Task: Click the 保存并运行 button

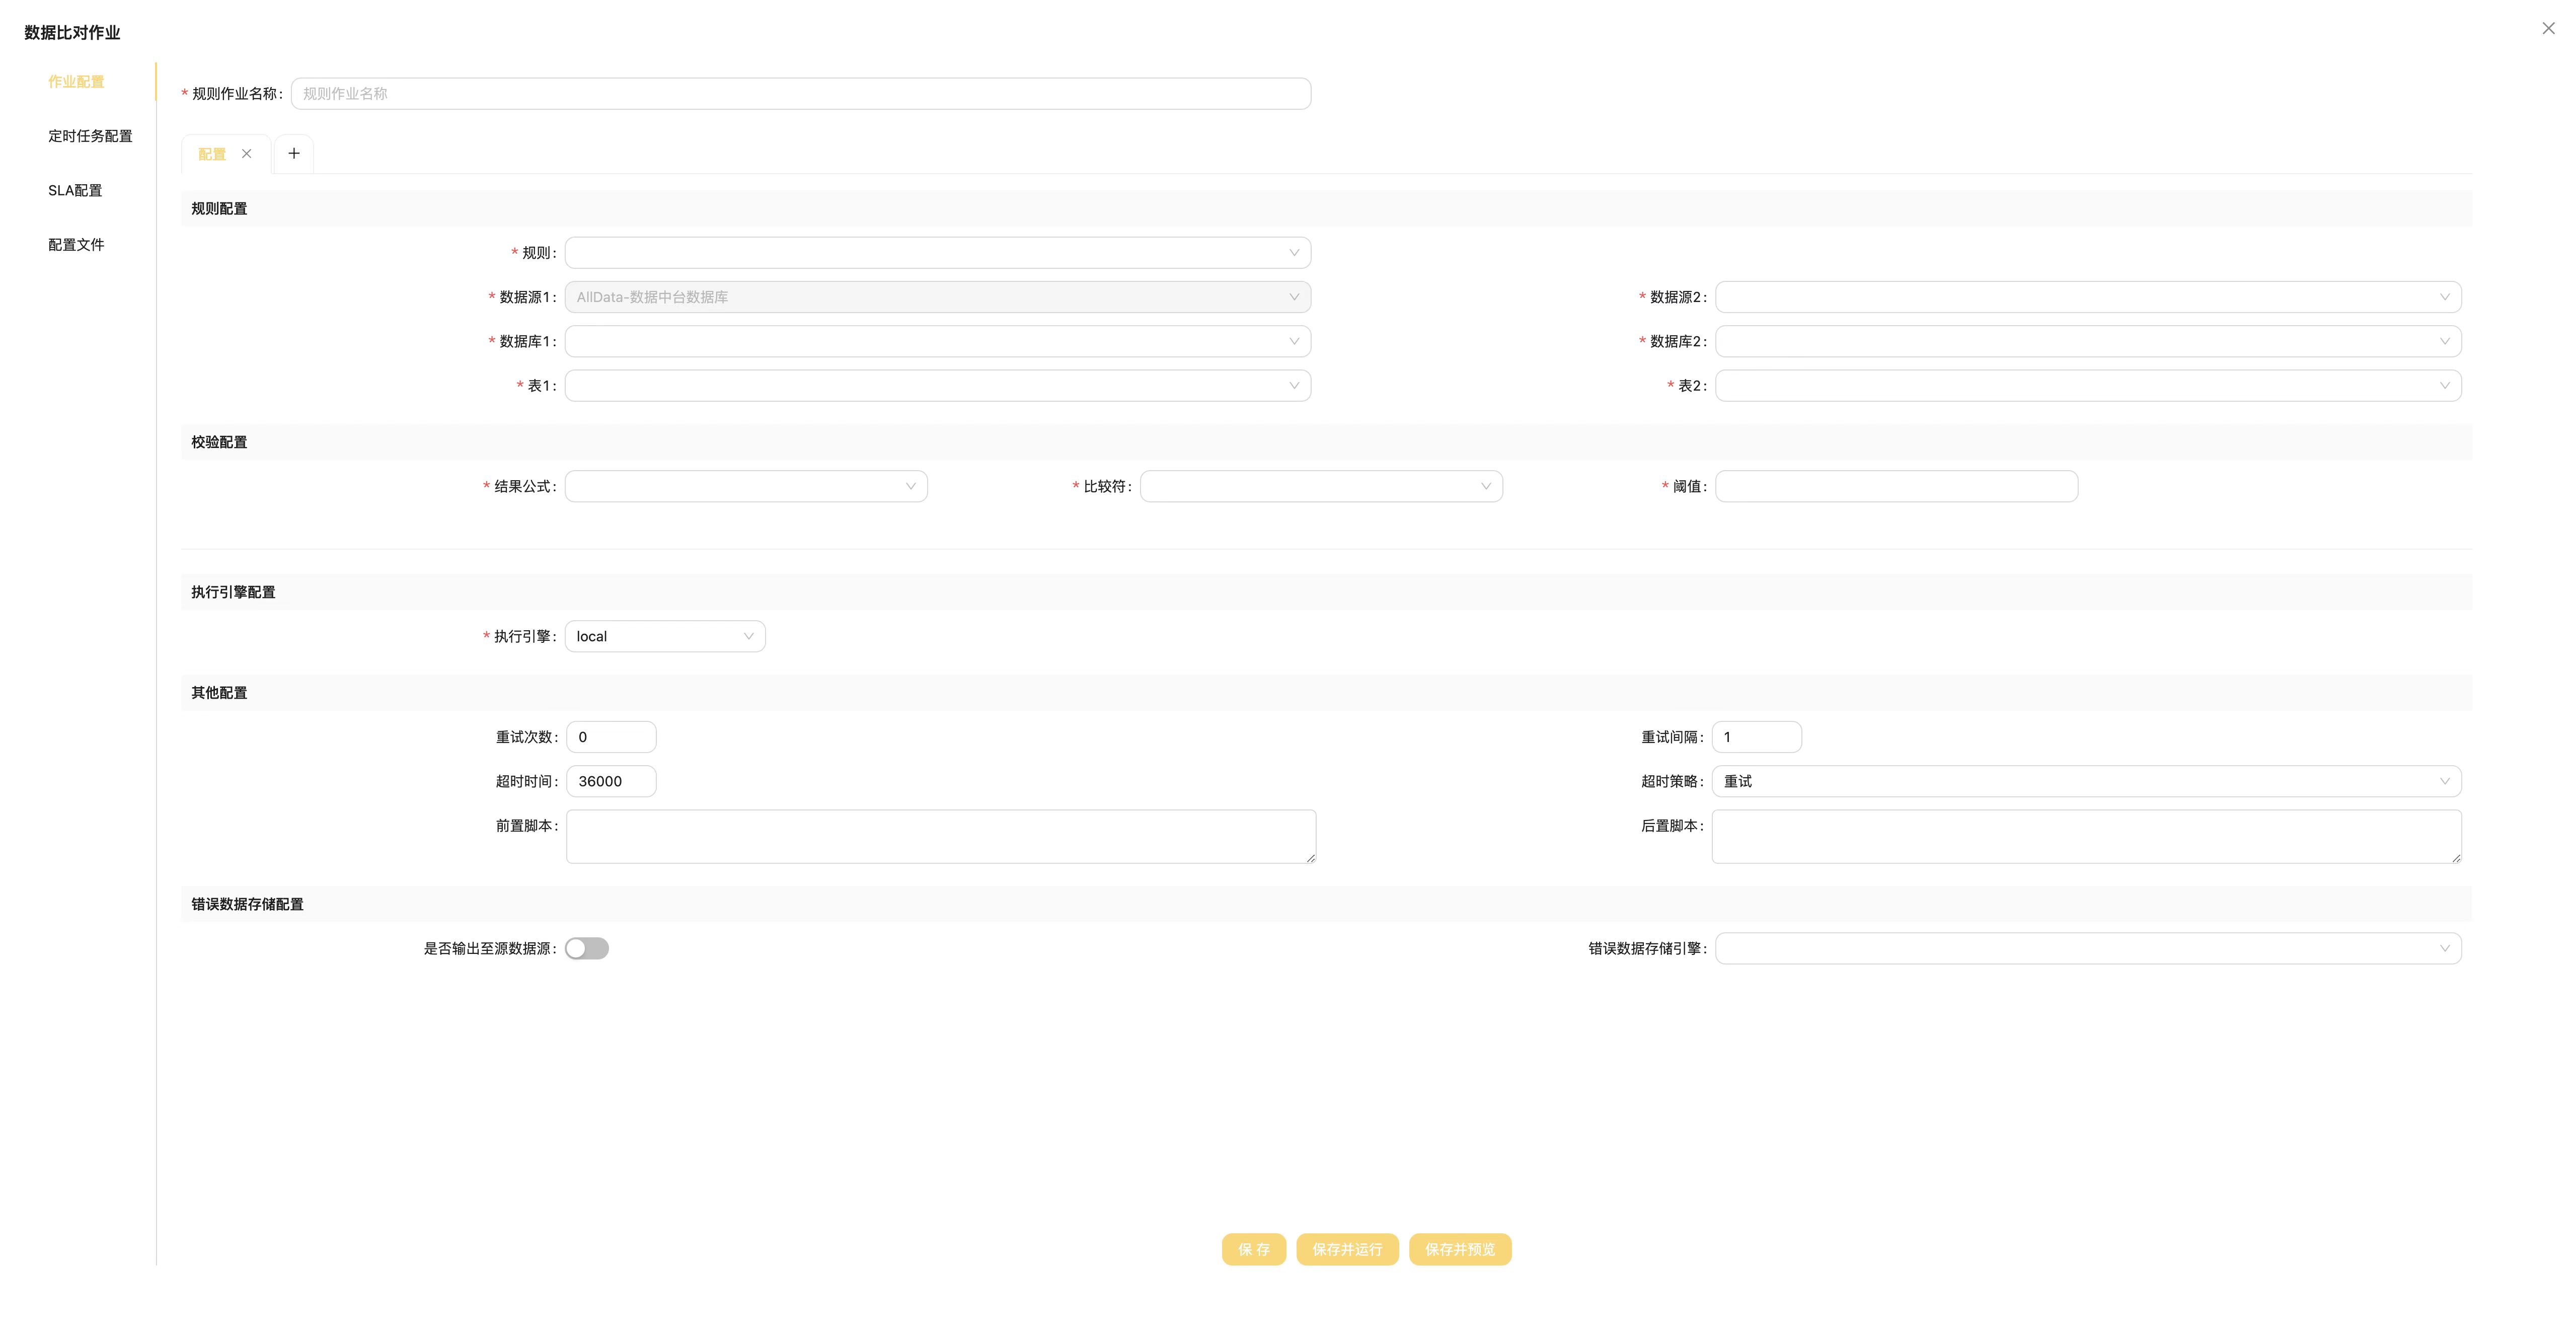Action: point(1347,1250)
